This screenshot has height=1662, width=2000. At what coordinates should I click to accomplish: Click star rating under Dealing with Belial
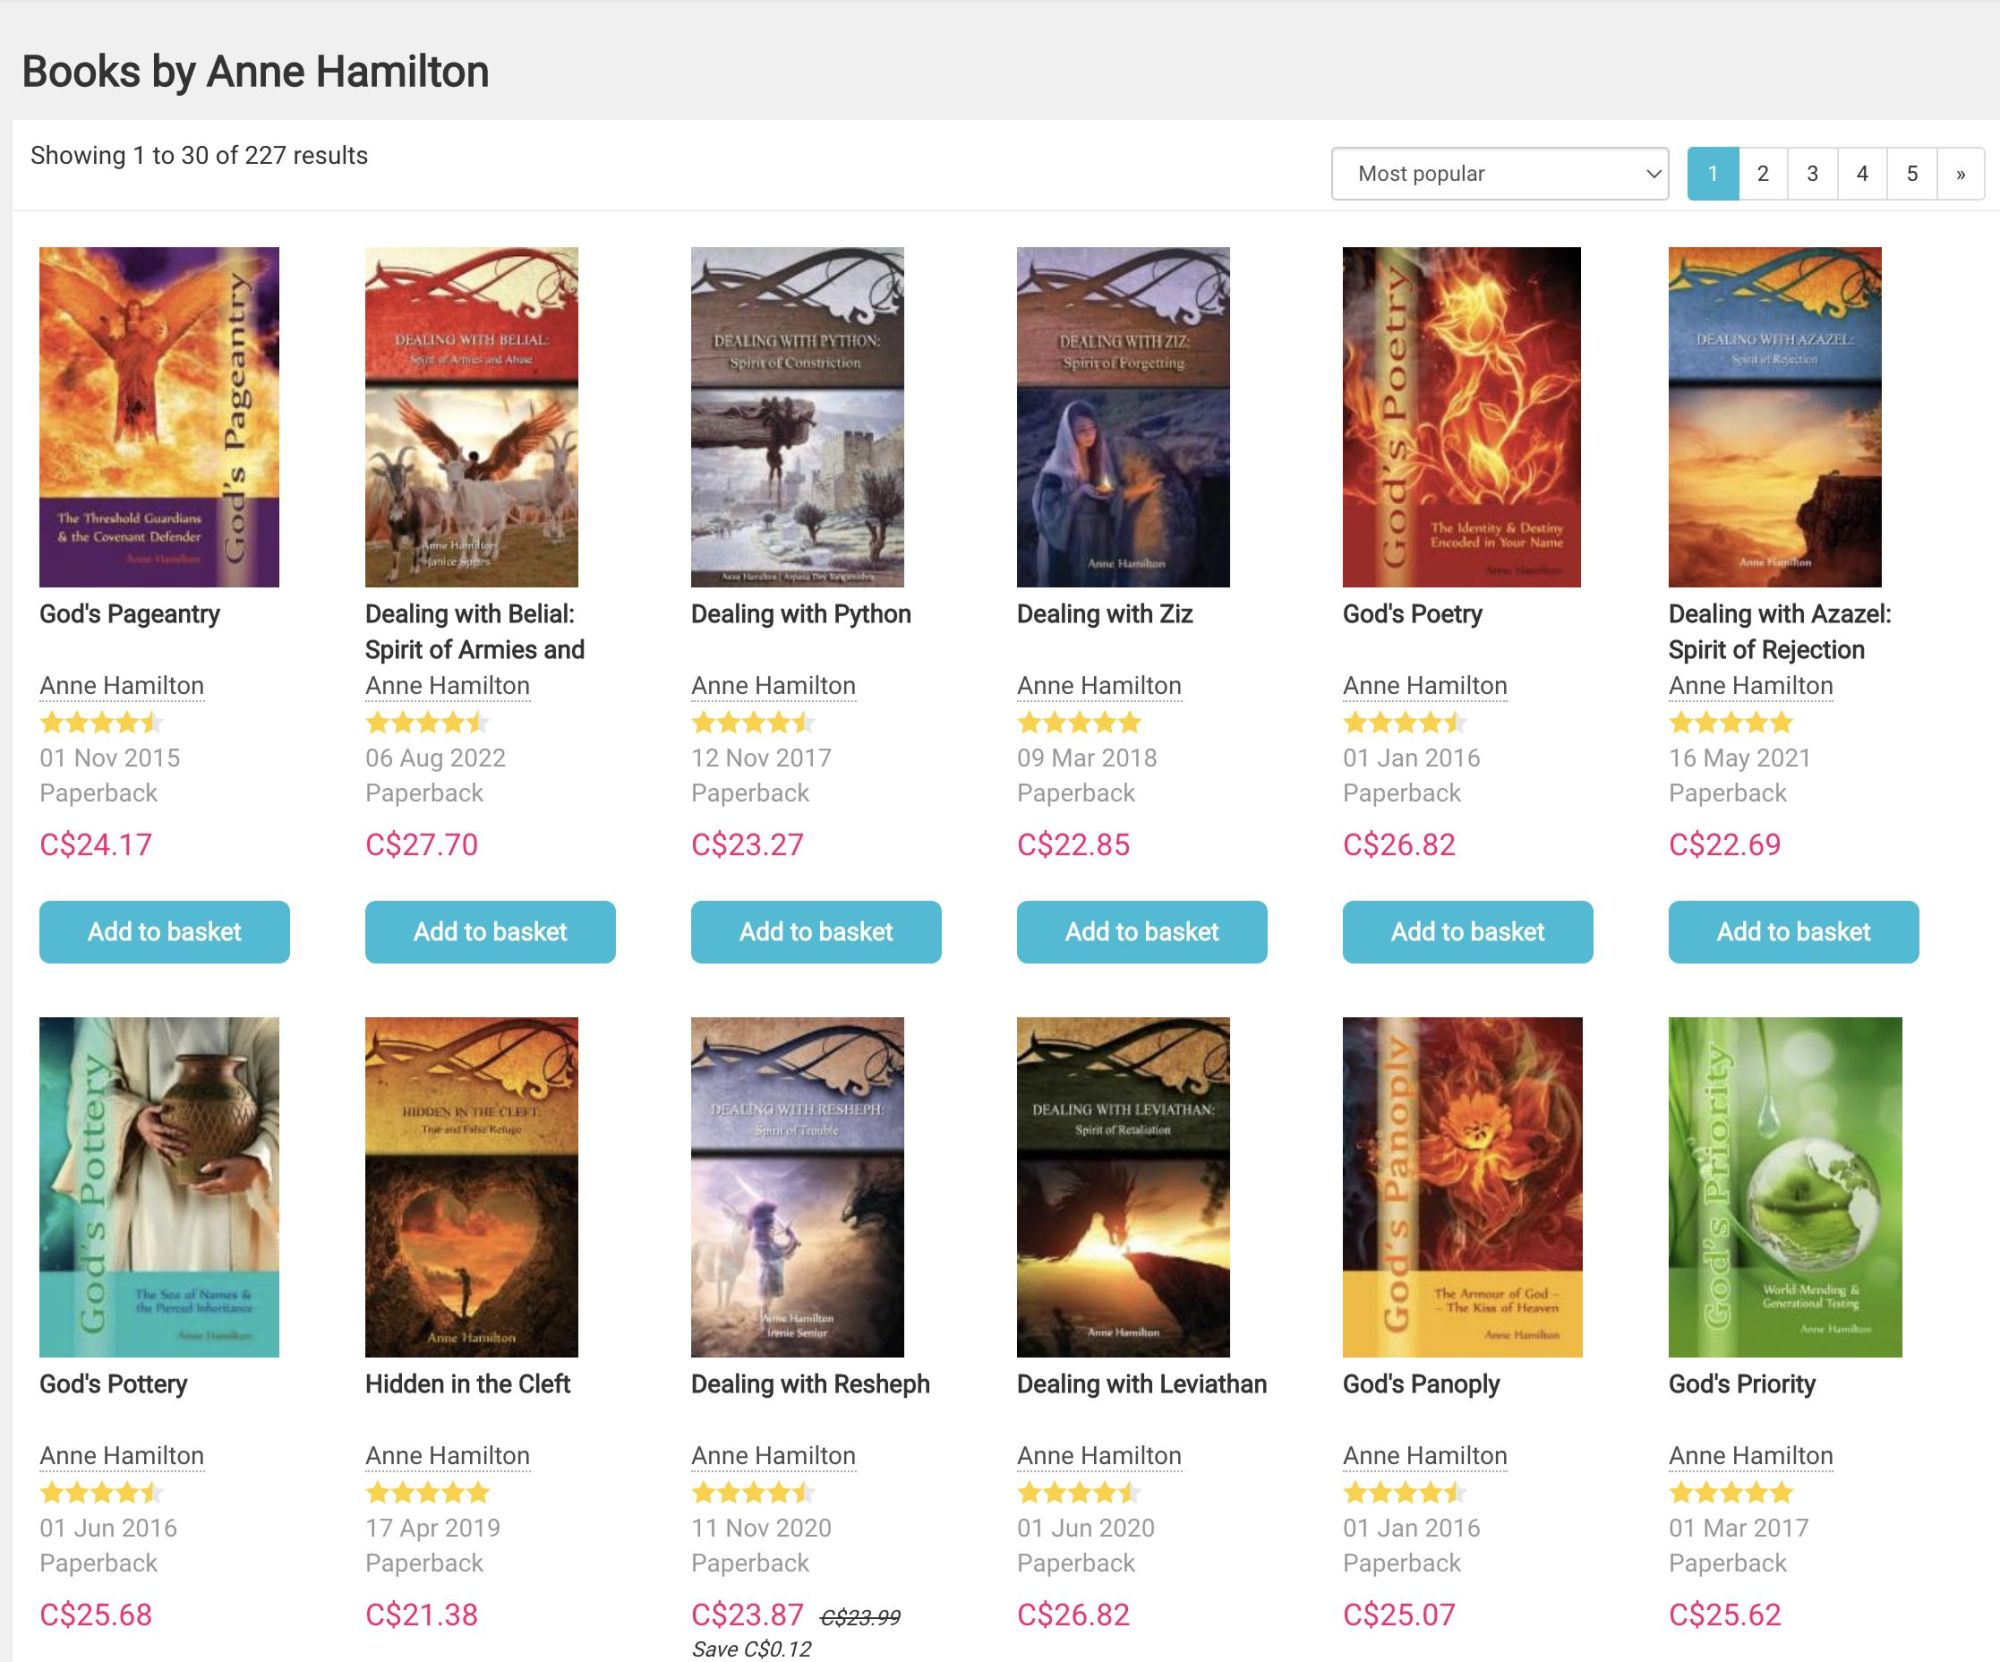tap(427, 722)
